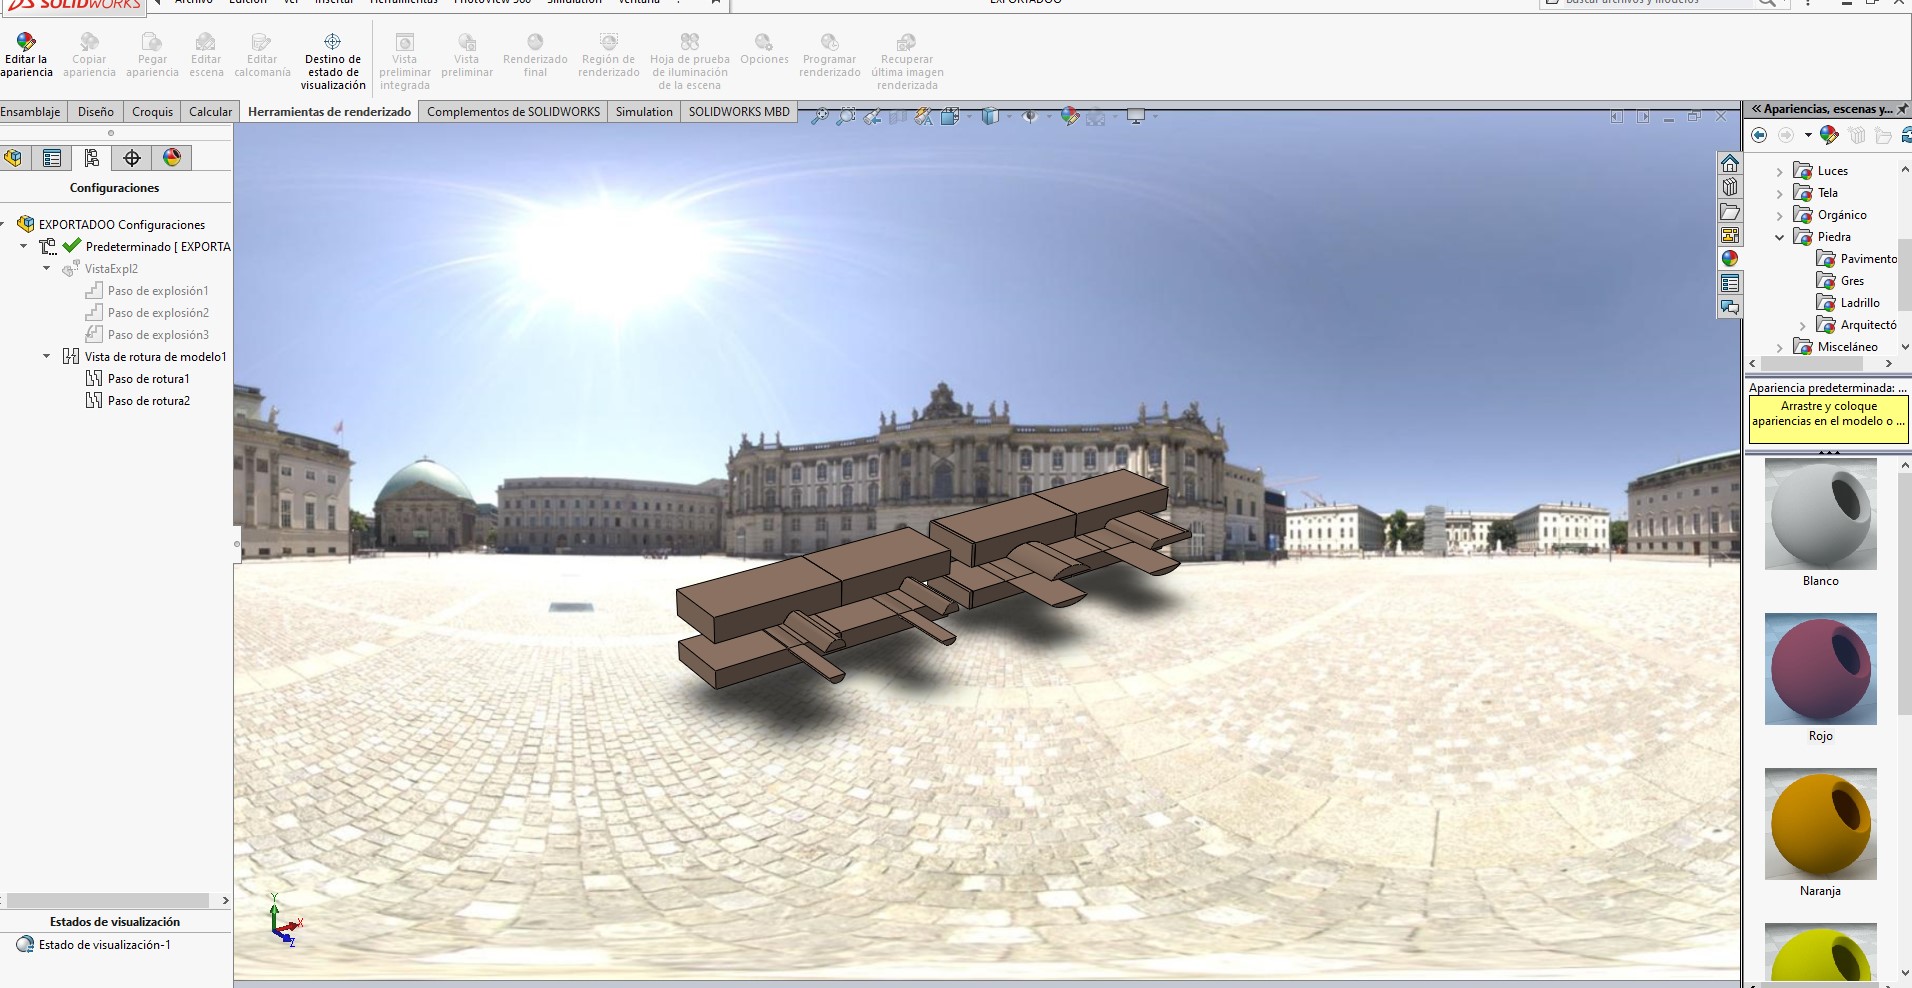Click refresh icon in Apariencias panel toolbar
The image size is (1912, 988).
(1906, 135)
